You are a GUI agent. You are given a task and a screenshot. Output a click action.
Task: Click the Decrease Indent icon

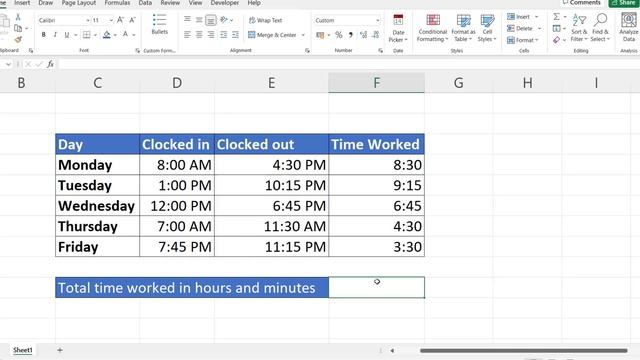pyautogui.click(x=223, y=35)
